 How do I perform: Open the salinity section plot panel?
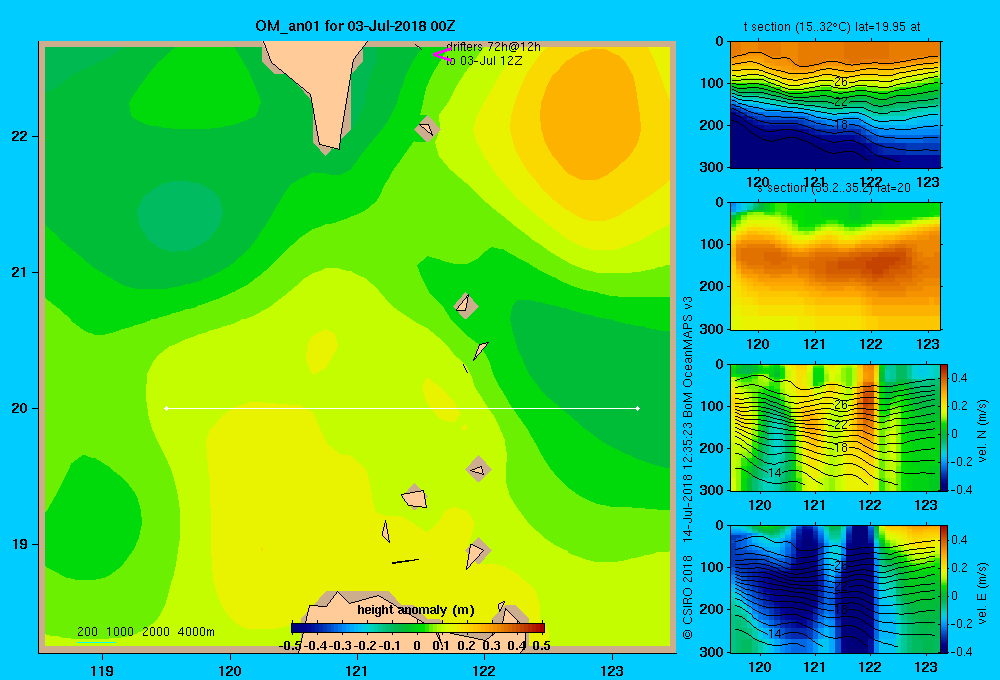835,266
